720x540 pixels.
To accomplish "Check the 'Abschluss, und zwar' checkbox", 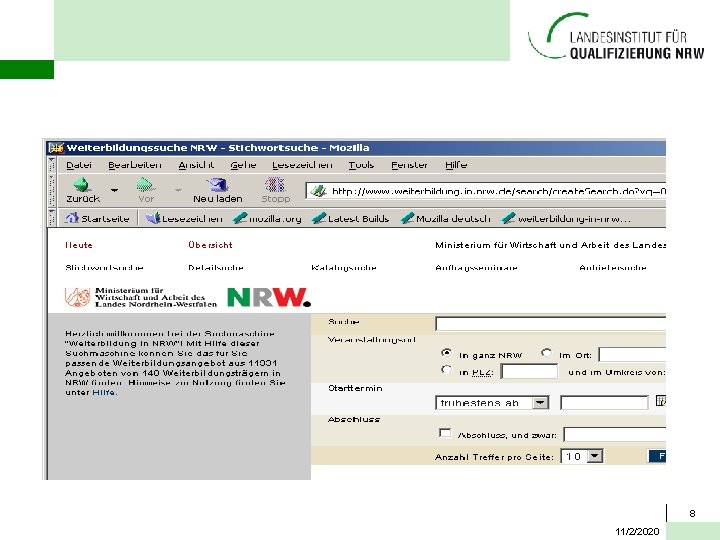I will click(x=445, y=433).
